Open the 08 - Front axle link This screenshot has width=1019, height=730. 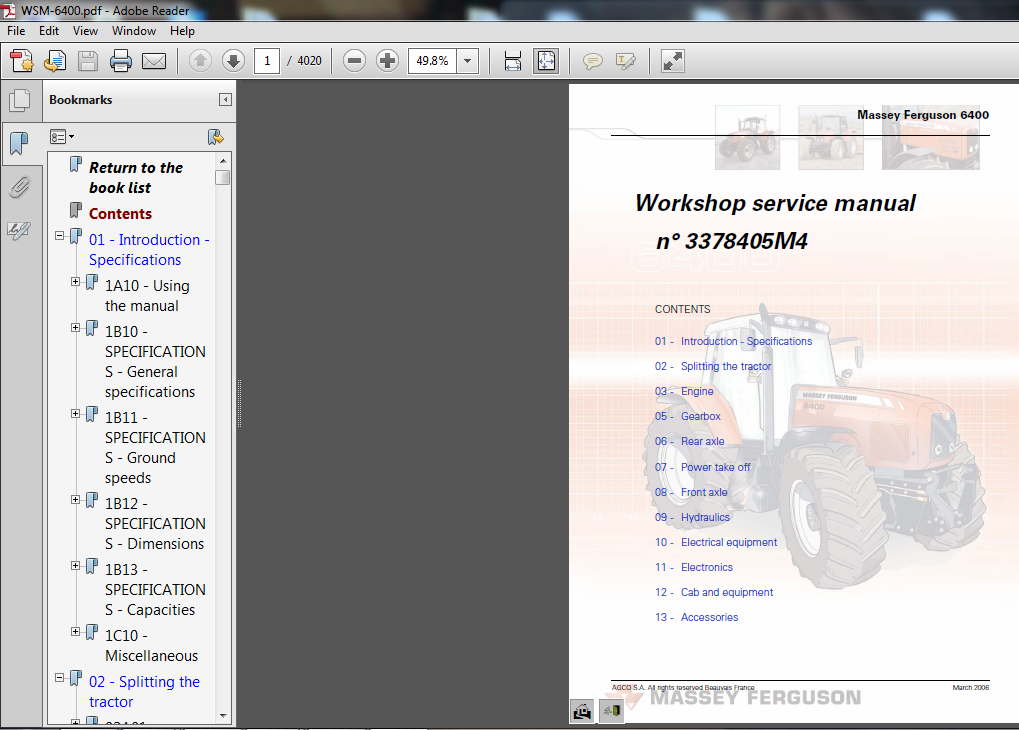click(x=691, y=492)
